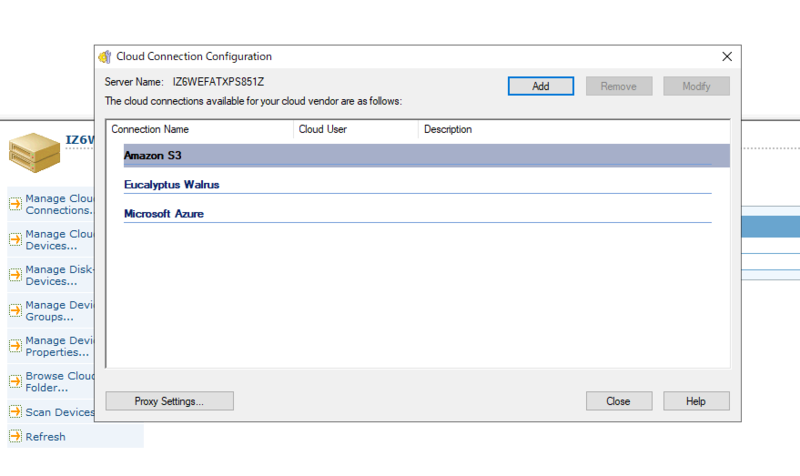Image resolution: width=800 pixels, height=476 pixels.
Task: Click the Cloud User column header
Action: coord(356,130)
